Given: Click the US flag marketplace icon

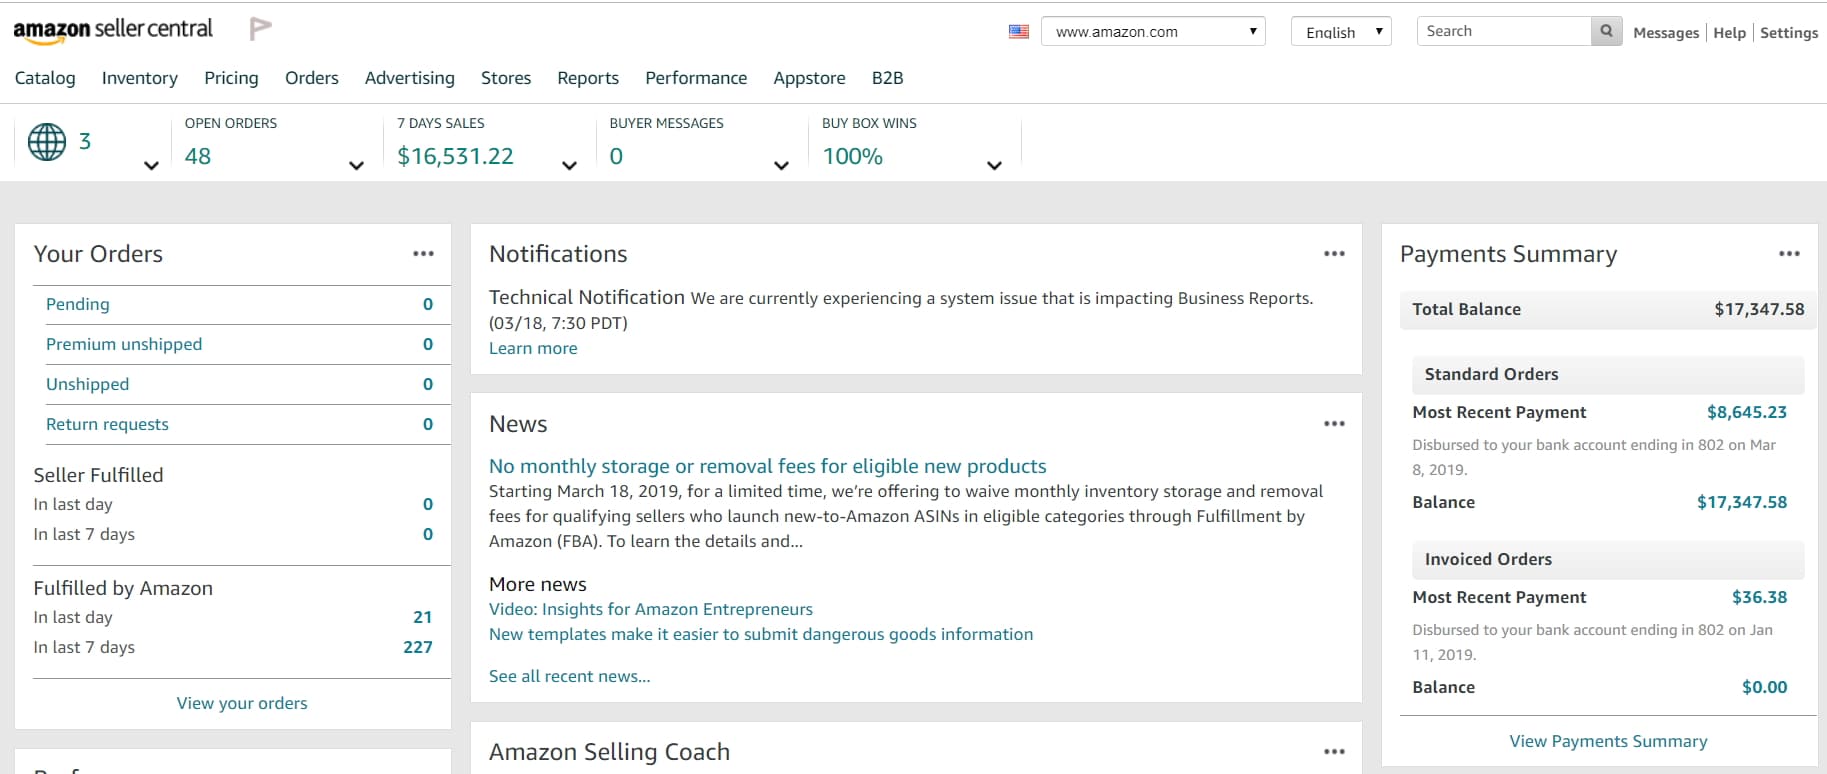Looking at the screenshot, I should click(1019, 31).
